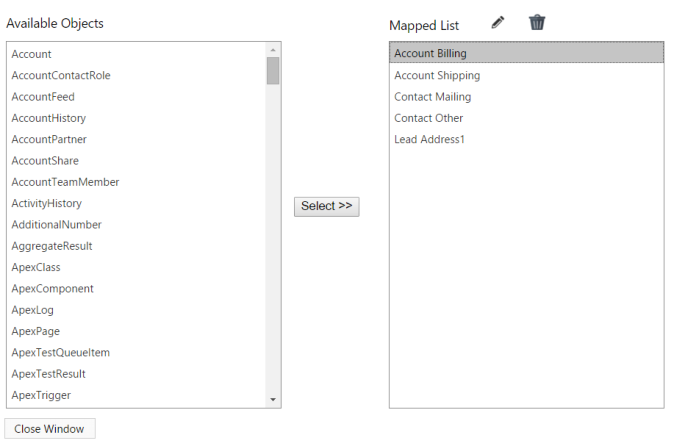Select the AccountTeamMember entry

[x=137, y=182]
